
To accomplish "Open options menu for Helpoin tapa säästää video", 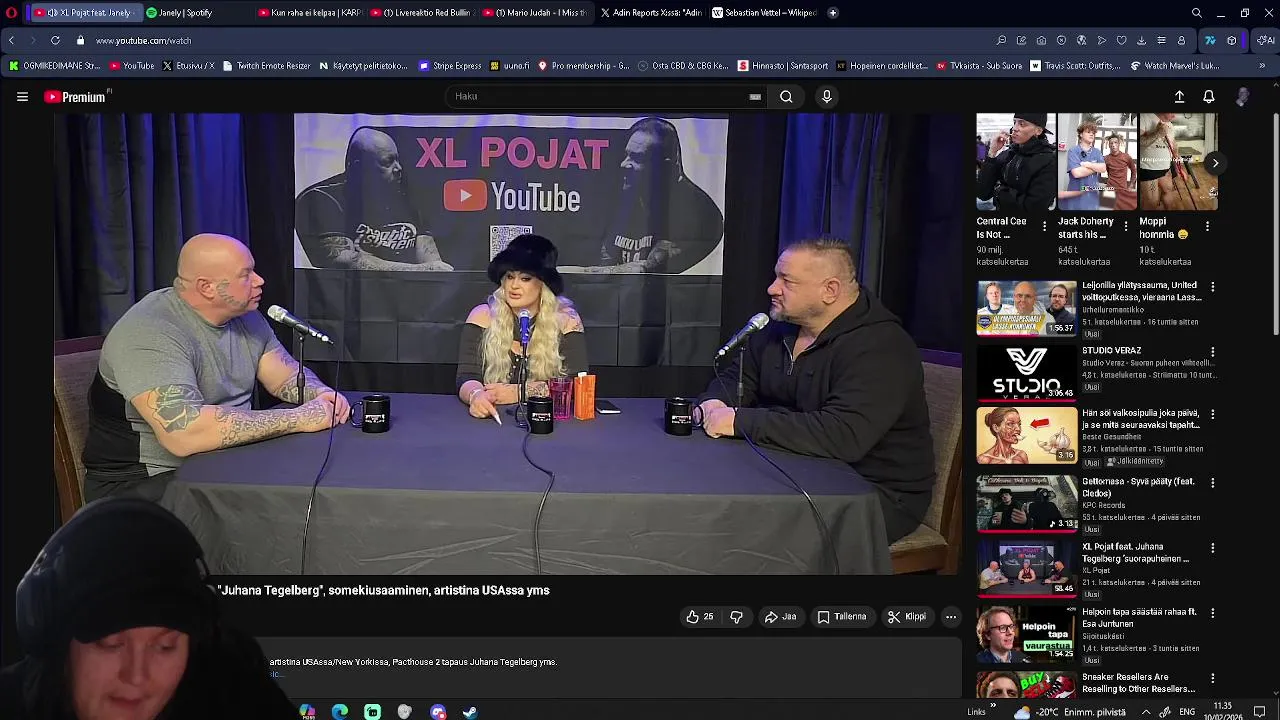I will coord(1212,613).
